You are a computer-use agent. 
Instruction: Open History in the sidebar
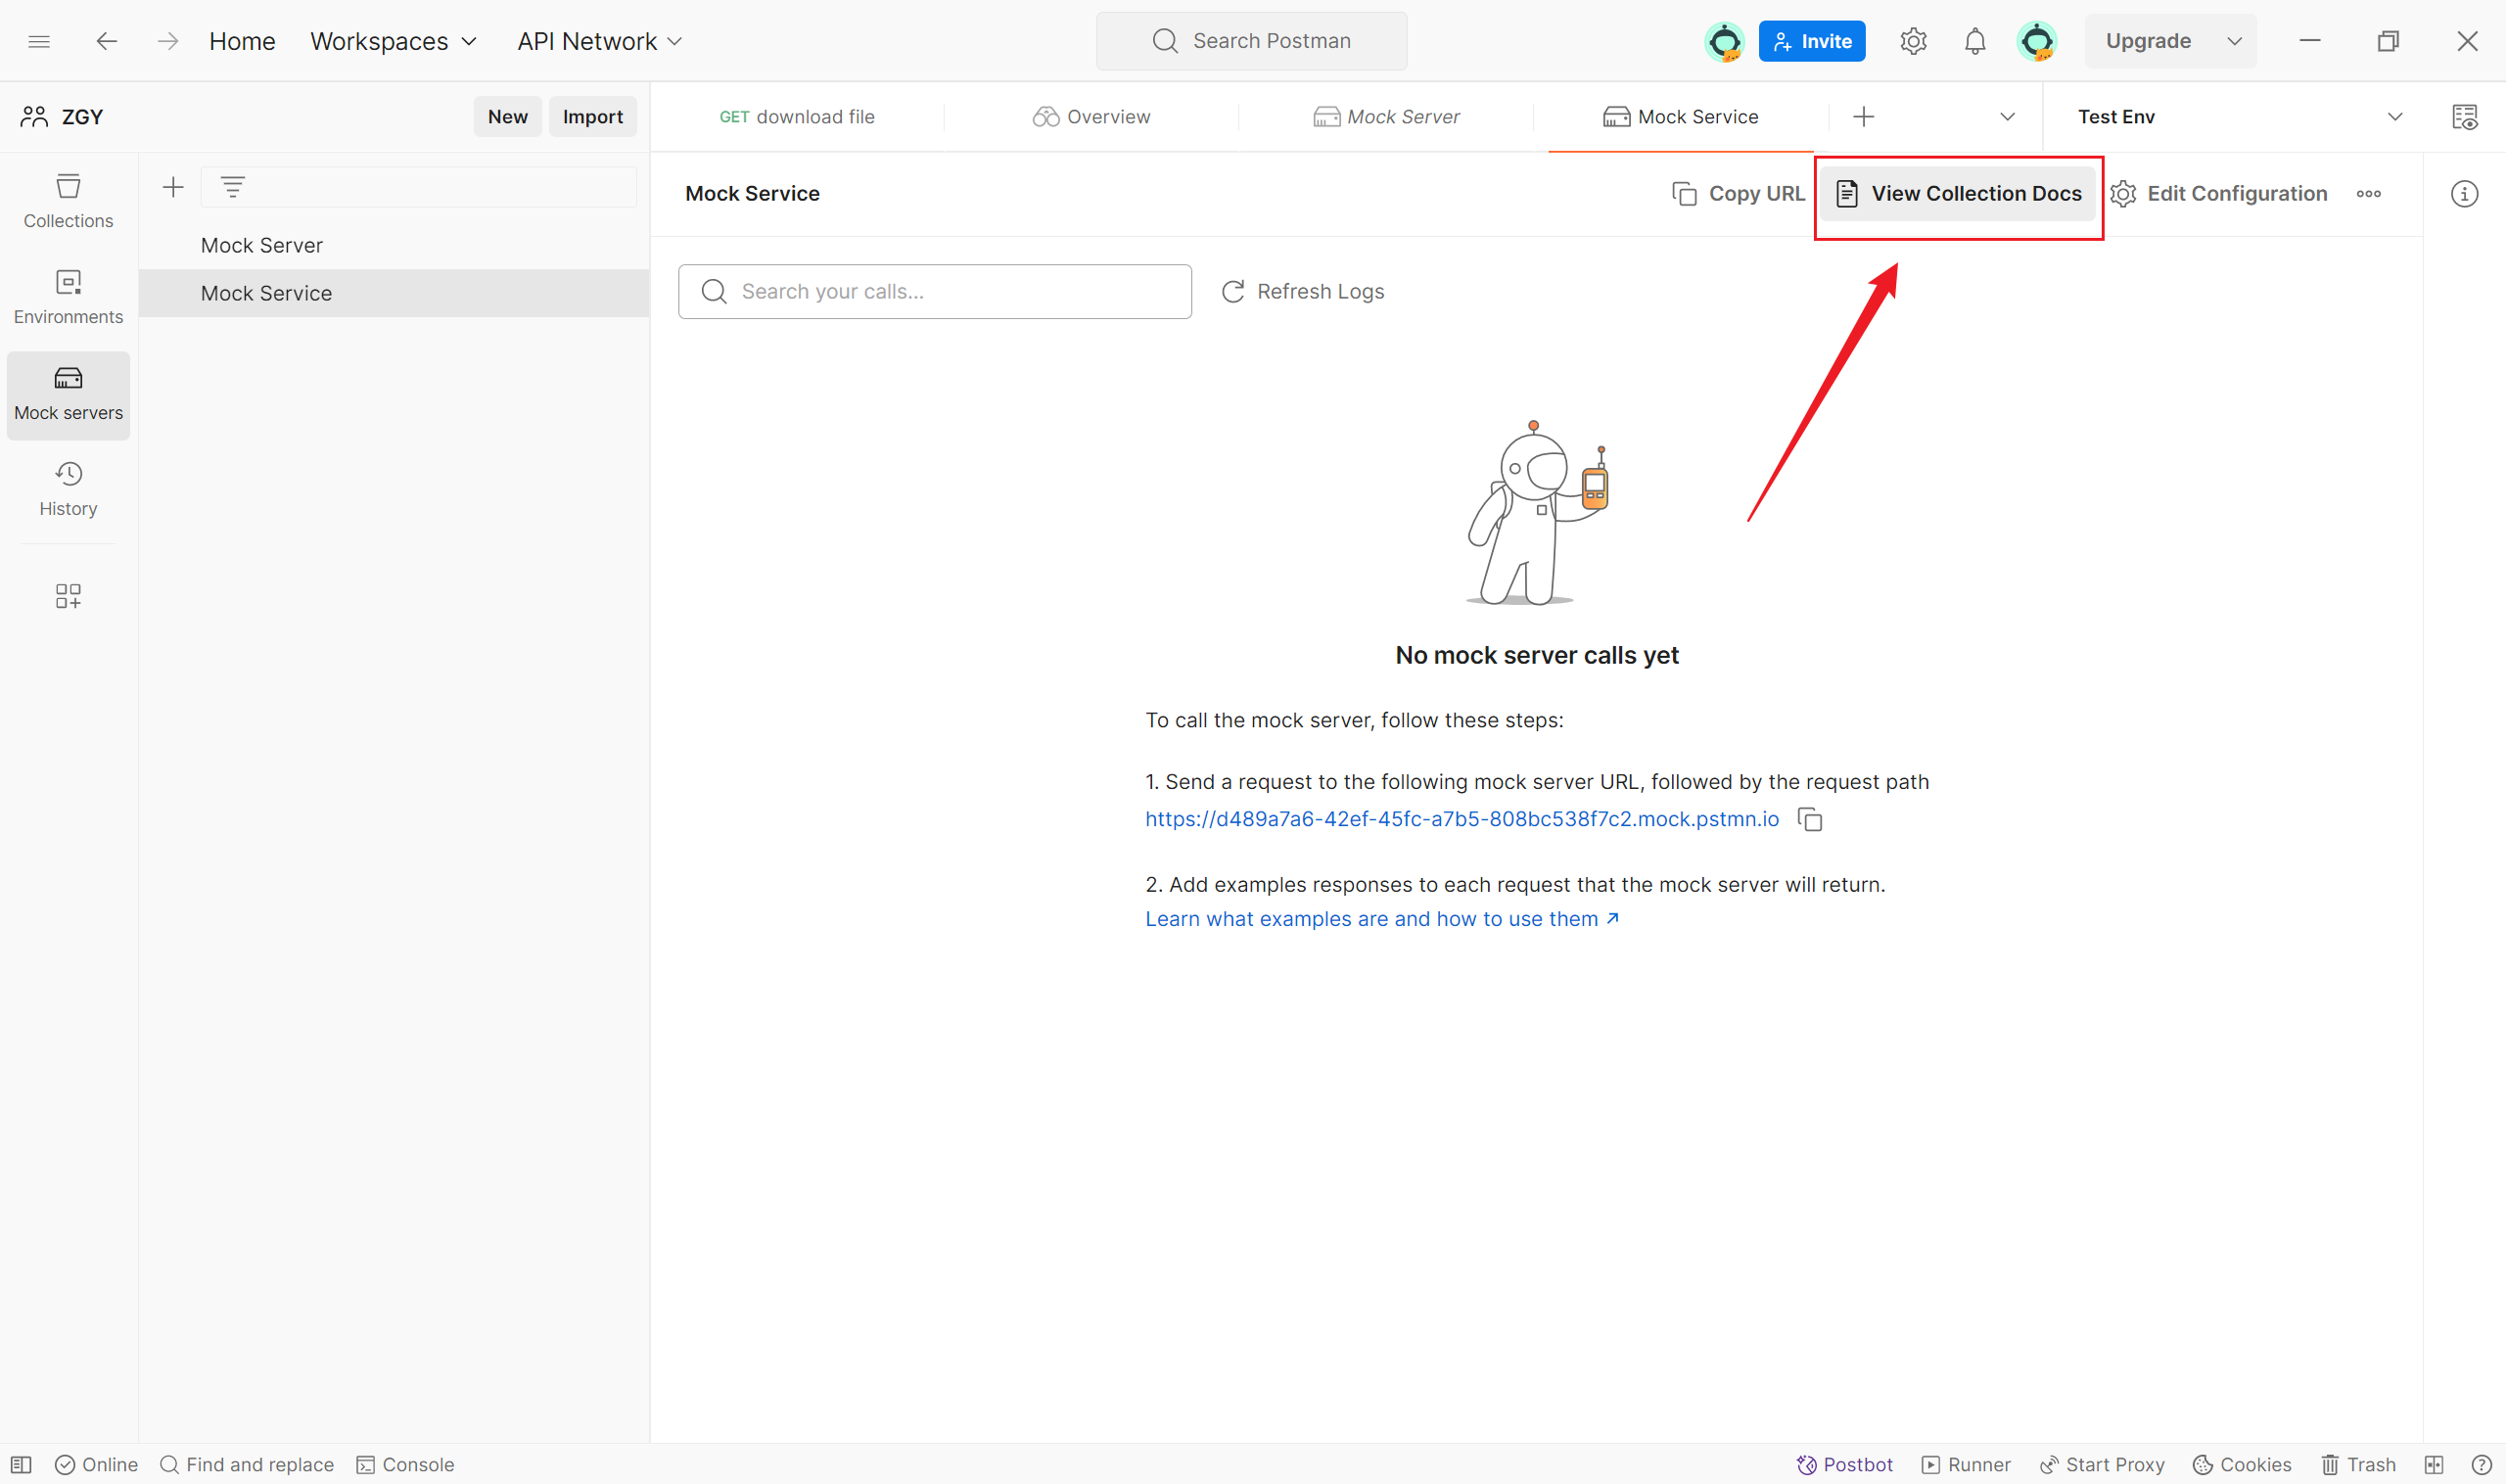pyautogui.click(x=68, y=489)
